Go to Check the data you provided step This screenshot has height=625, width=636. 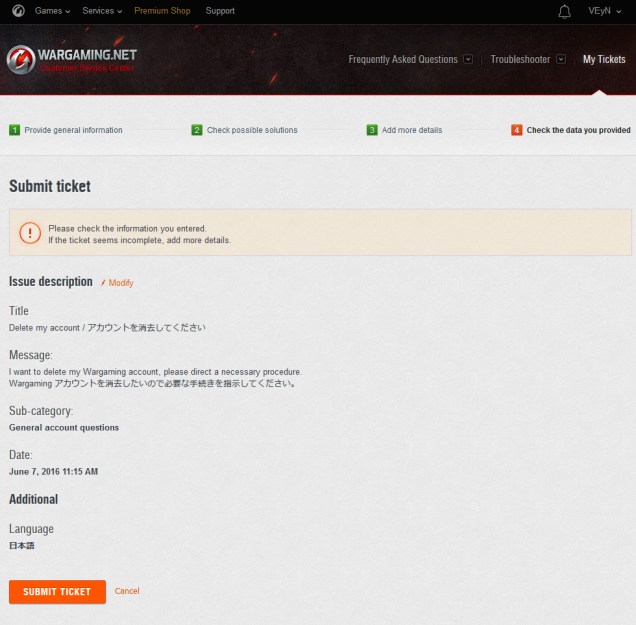click(x=577, y=130)
